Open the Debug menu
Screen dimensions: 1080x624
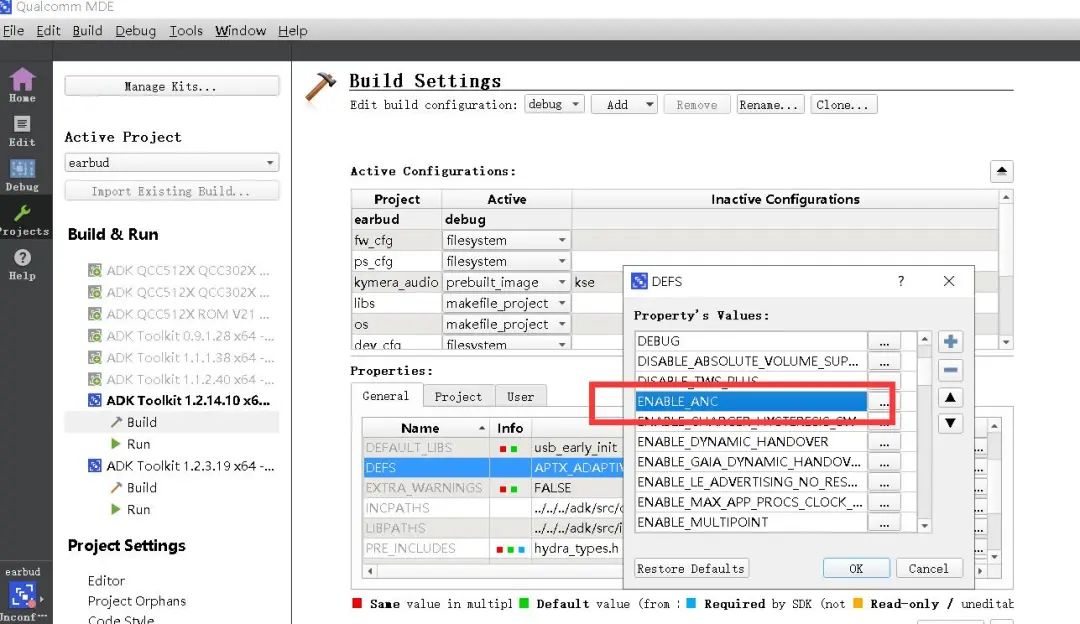tap(135, 31)
